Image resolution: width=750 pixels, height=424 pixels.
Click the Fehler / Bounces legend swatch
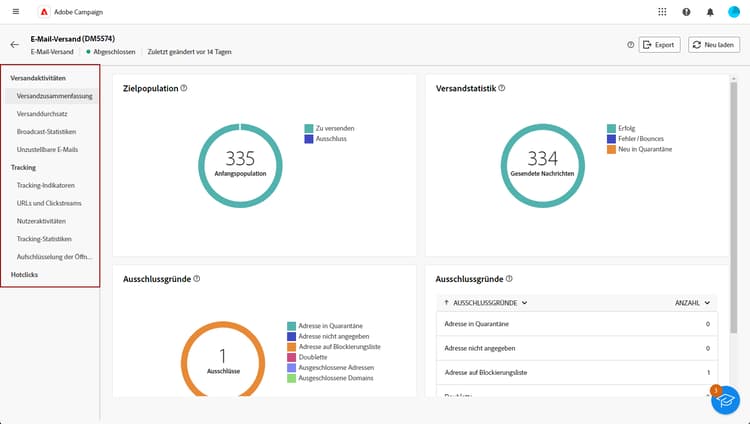coord(611,139)
